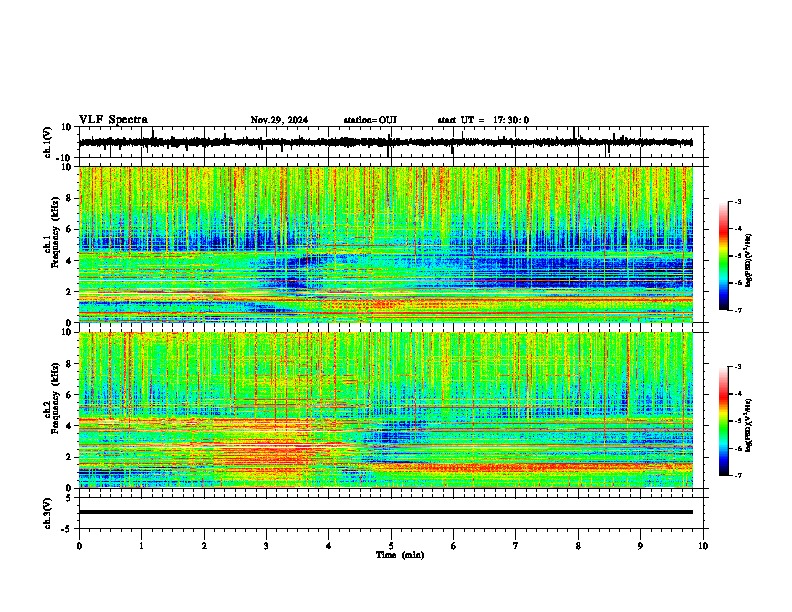Click the "-3" label on ch.2 color bar

pyautogui.click(x=737, y=367)
